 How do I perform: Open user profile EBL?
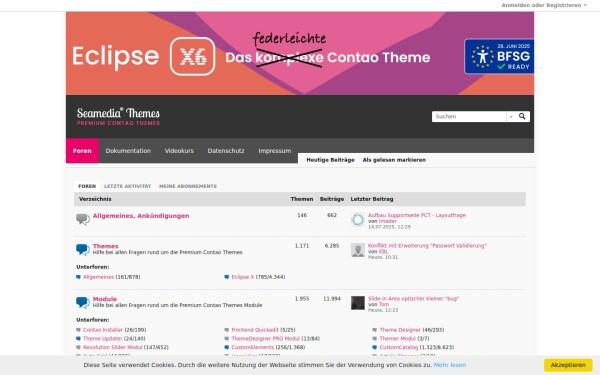383,251
